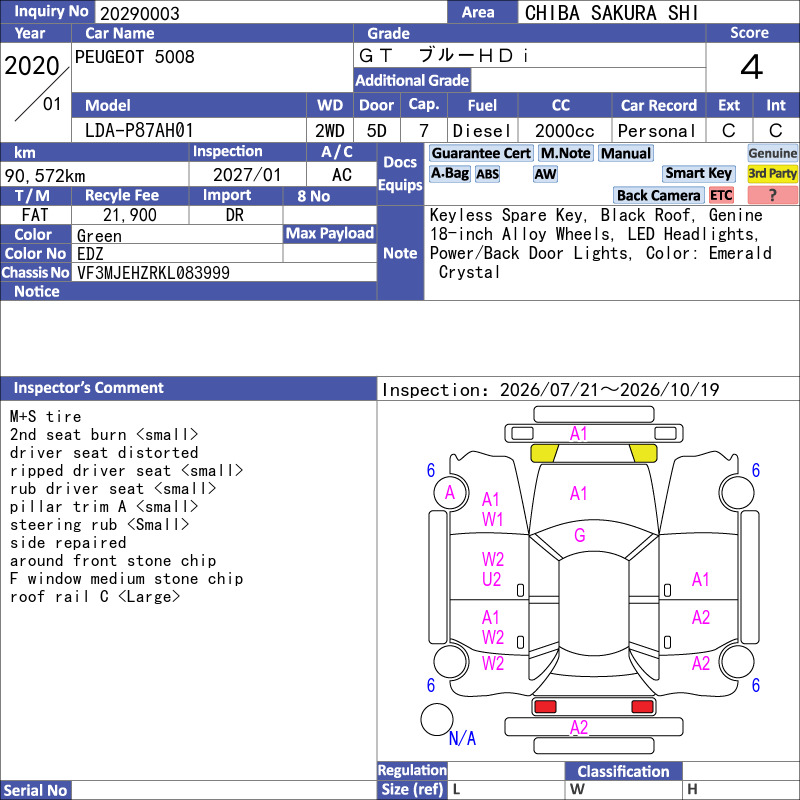Click the Manual document badge
This screenshot has height=800, width=800.
626,153
